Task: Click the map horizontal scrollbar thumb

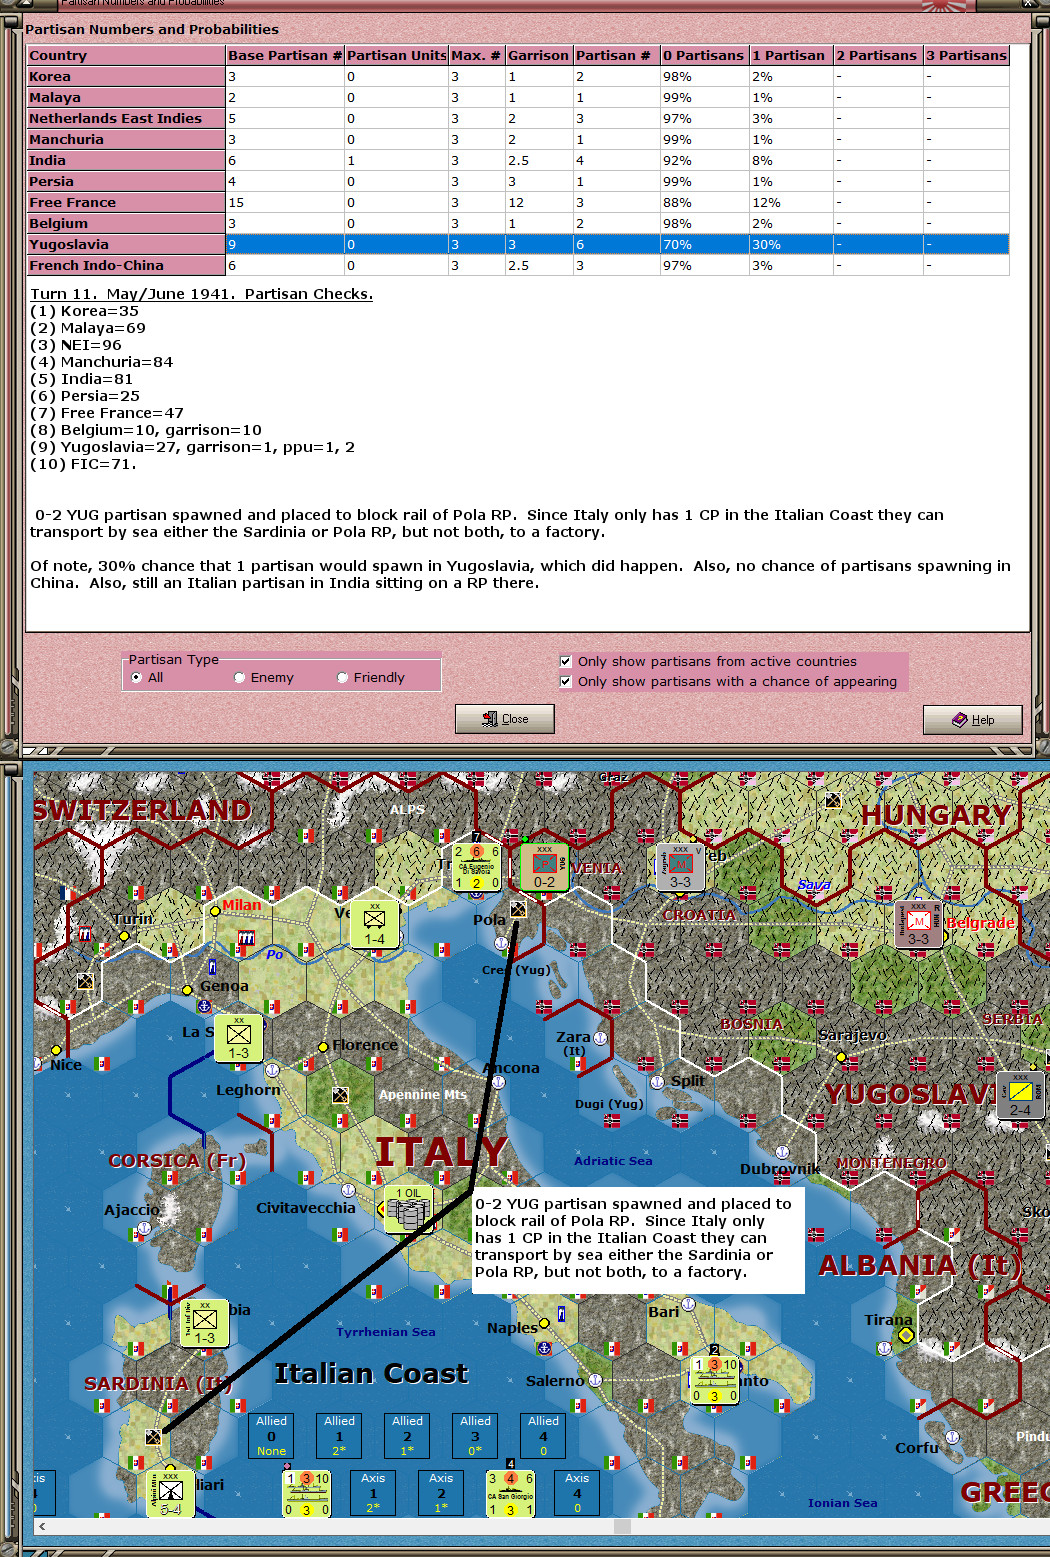Action: click(x=622, y=1526)
